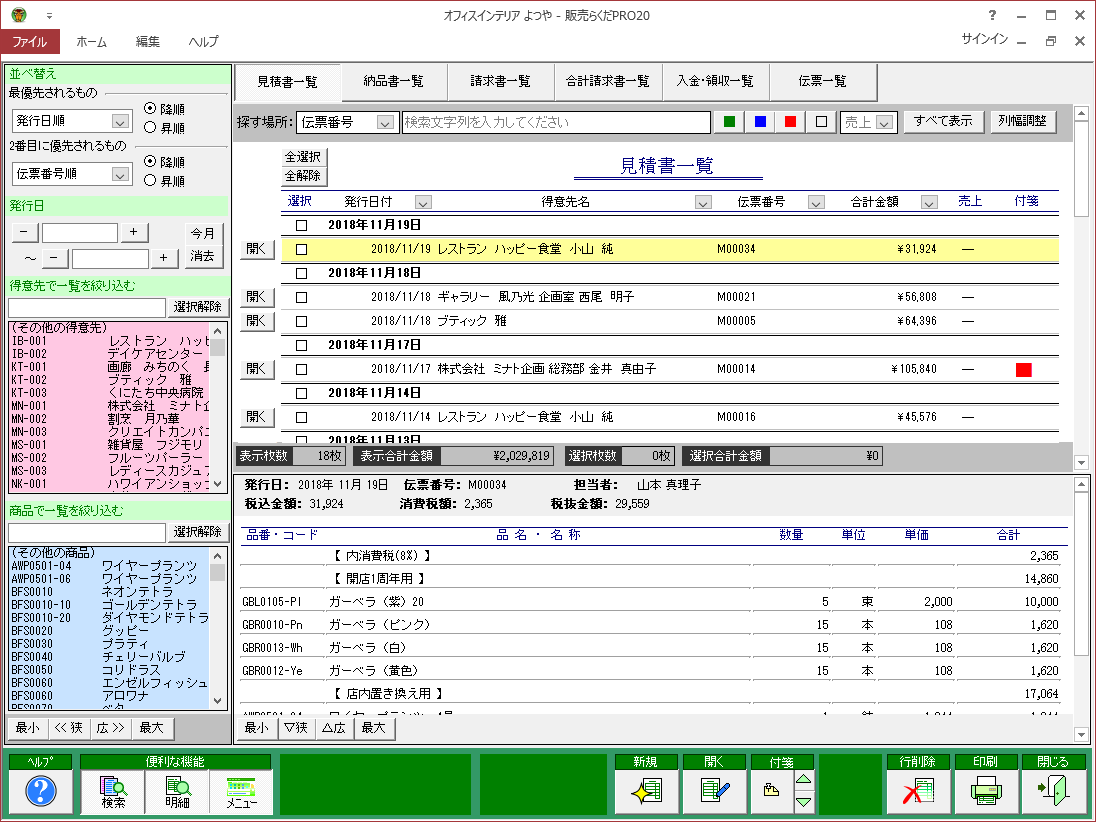Print using the 印刷 printer icon
The width and height of the screenshot is (1096, 822).
pos(986,791)
